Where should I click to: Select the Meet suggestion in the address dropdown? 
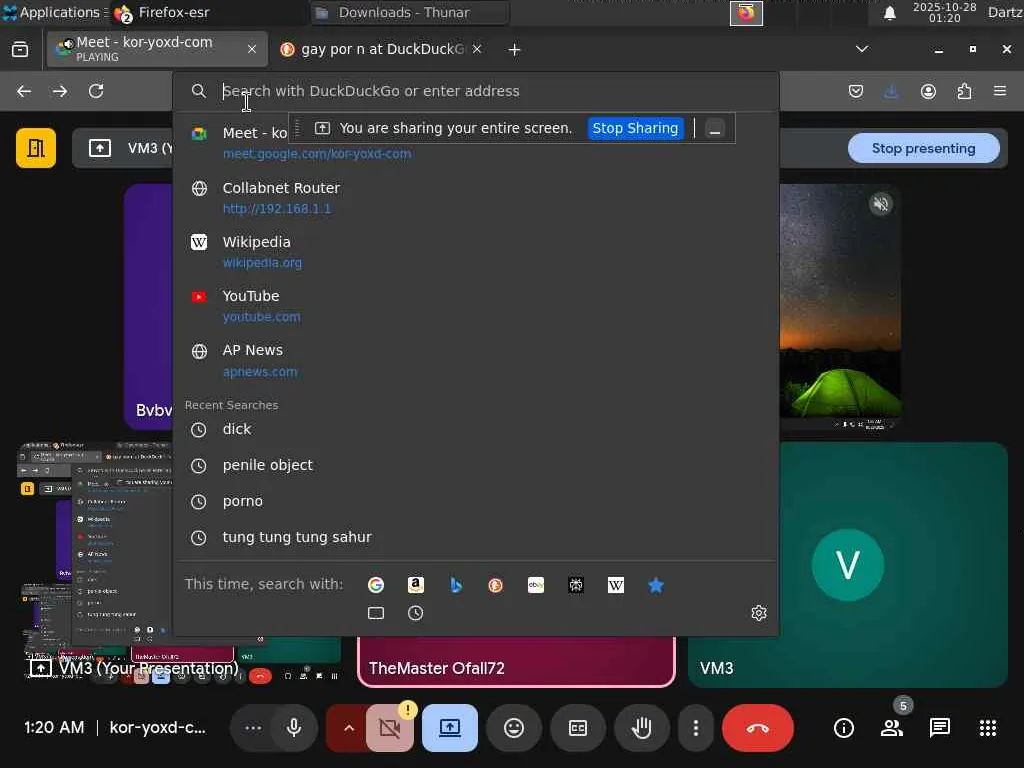pyautogui.click(x=475, y=143)
